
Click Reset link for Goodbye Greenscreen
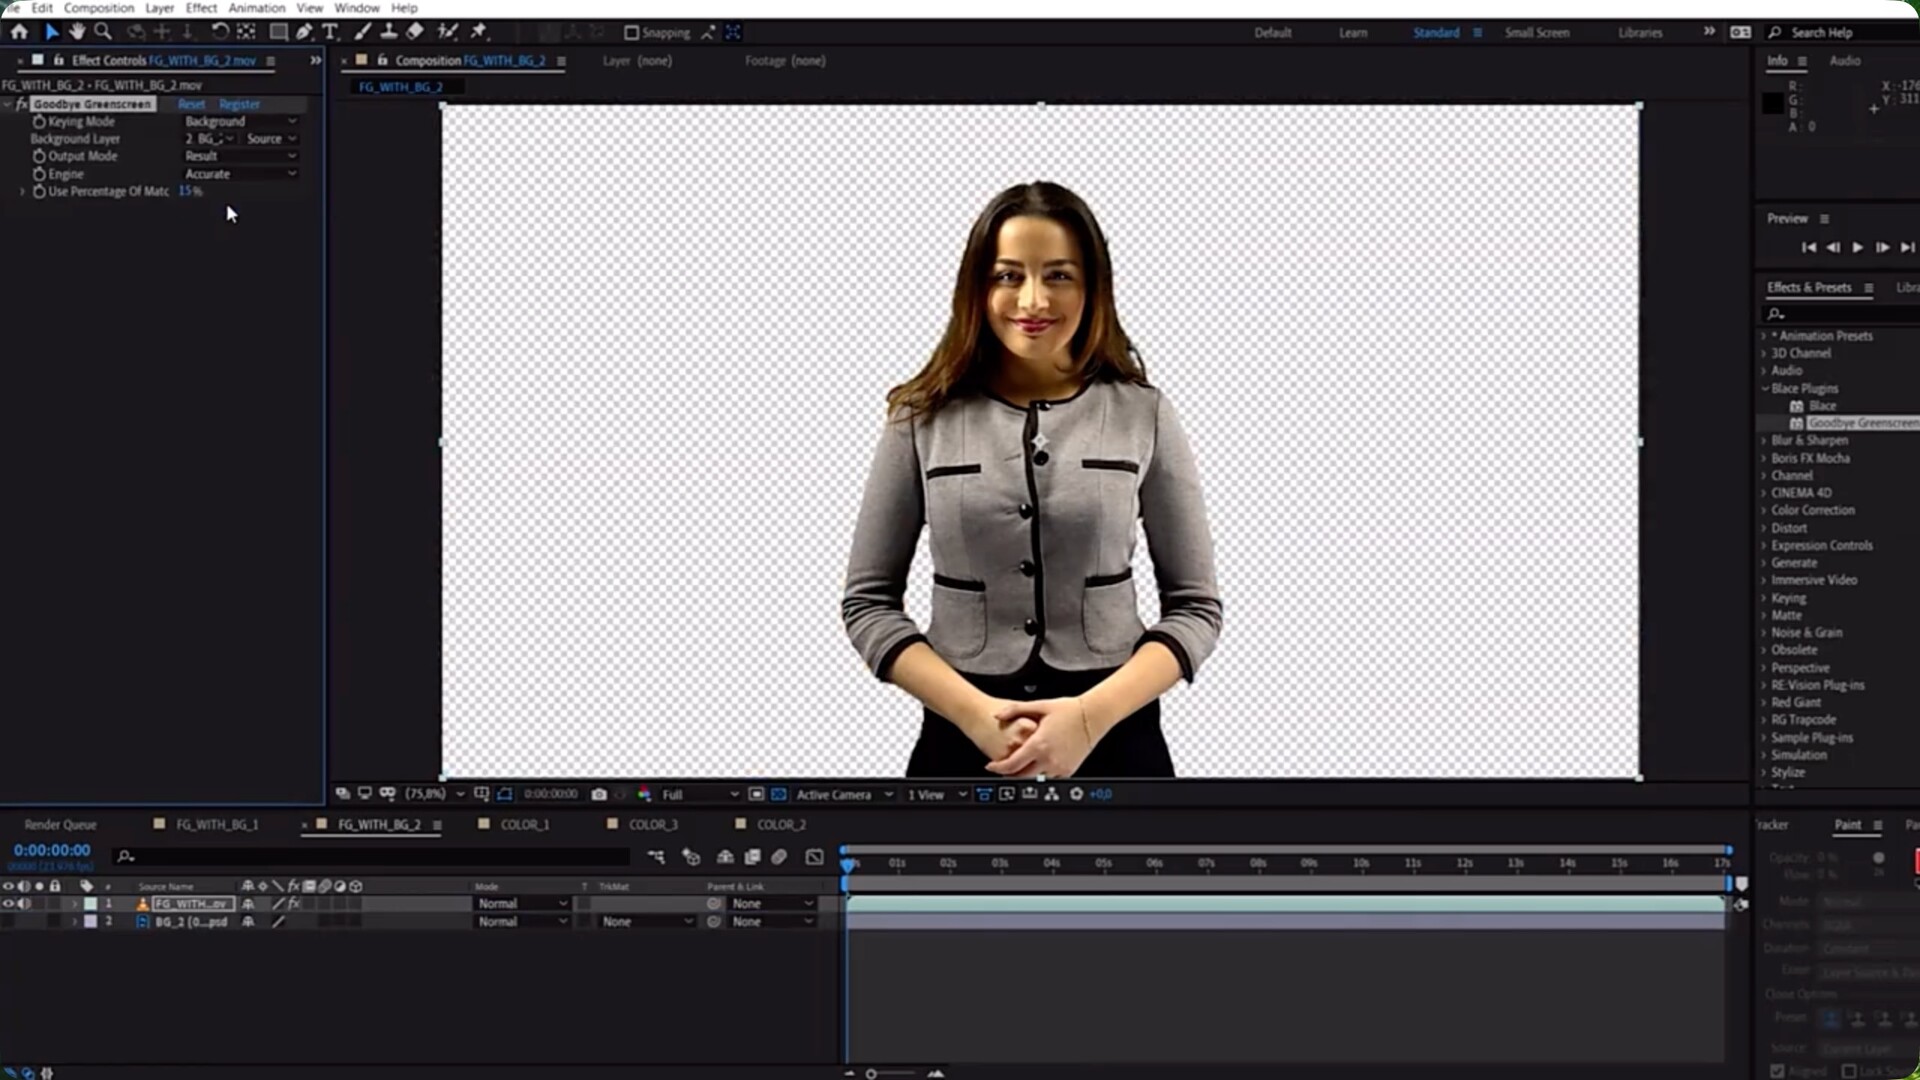point(191,104)
